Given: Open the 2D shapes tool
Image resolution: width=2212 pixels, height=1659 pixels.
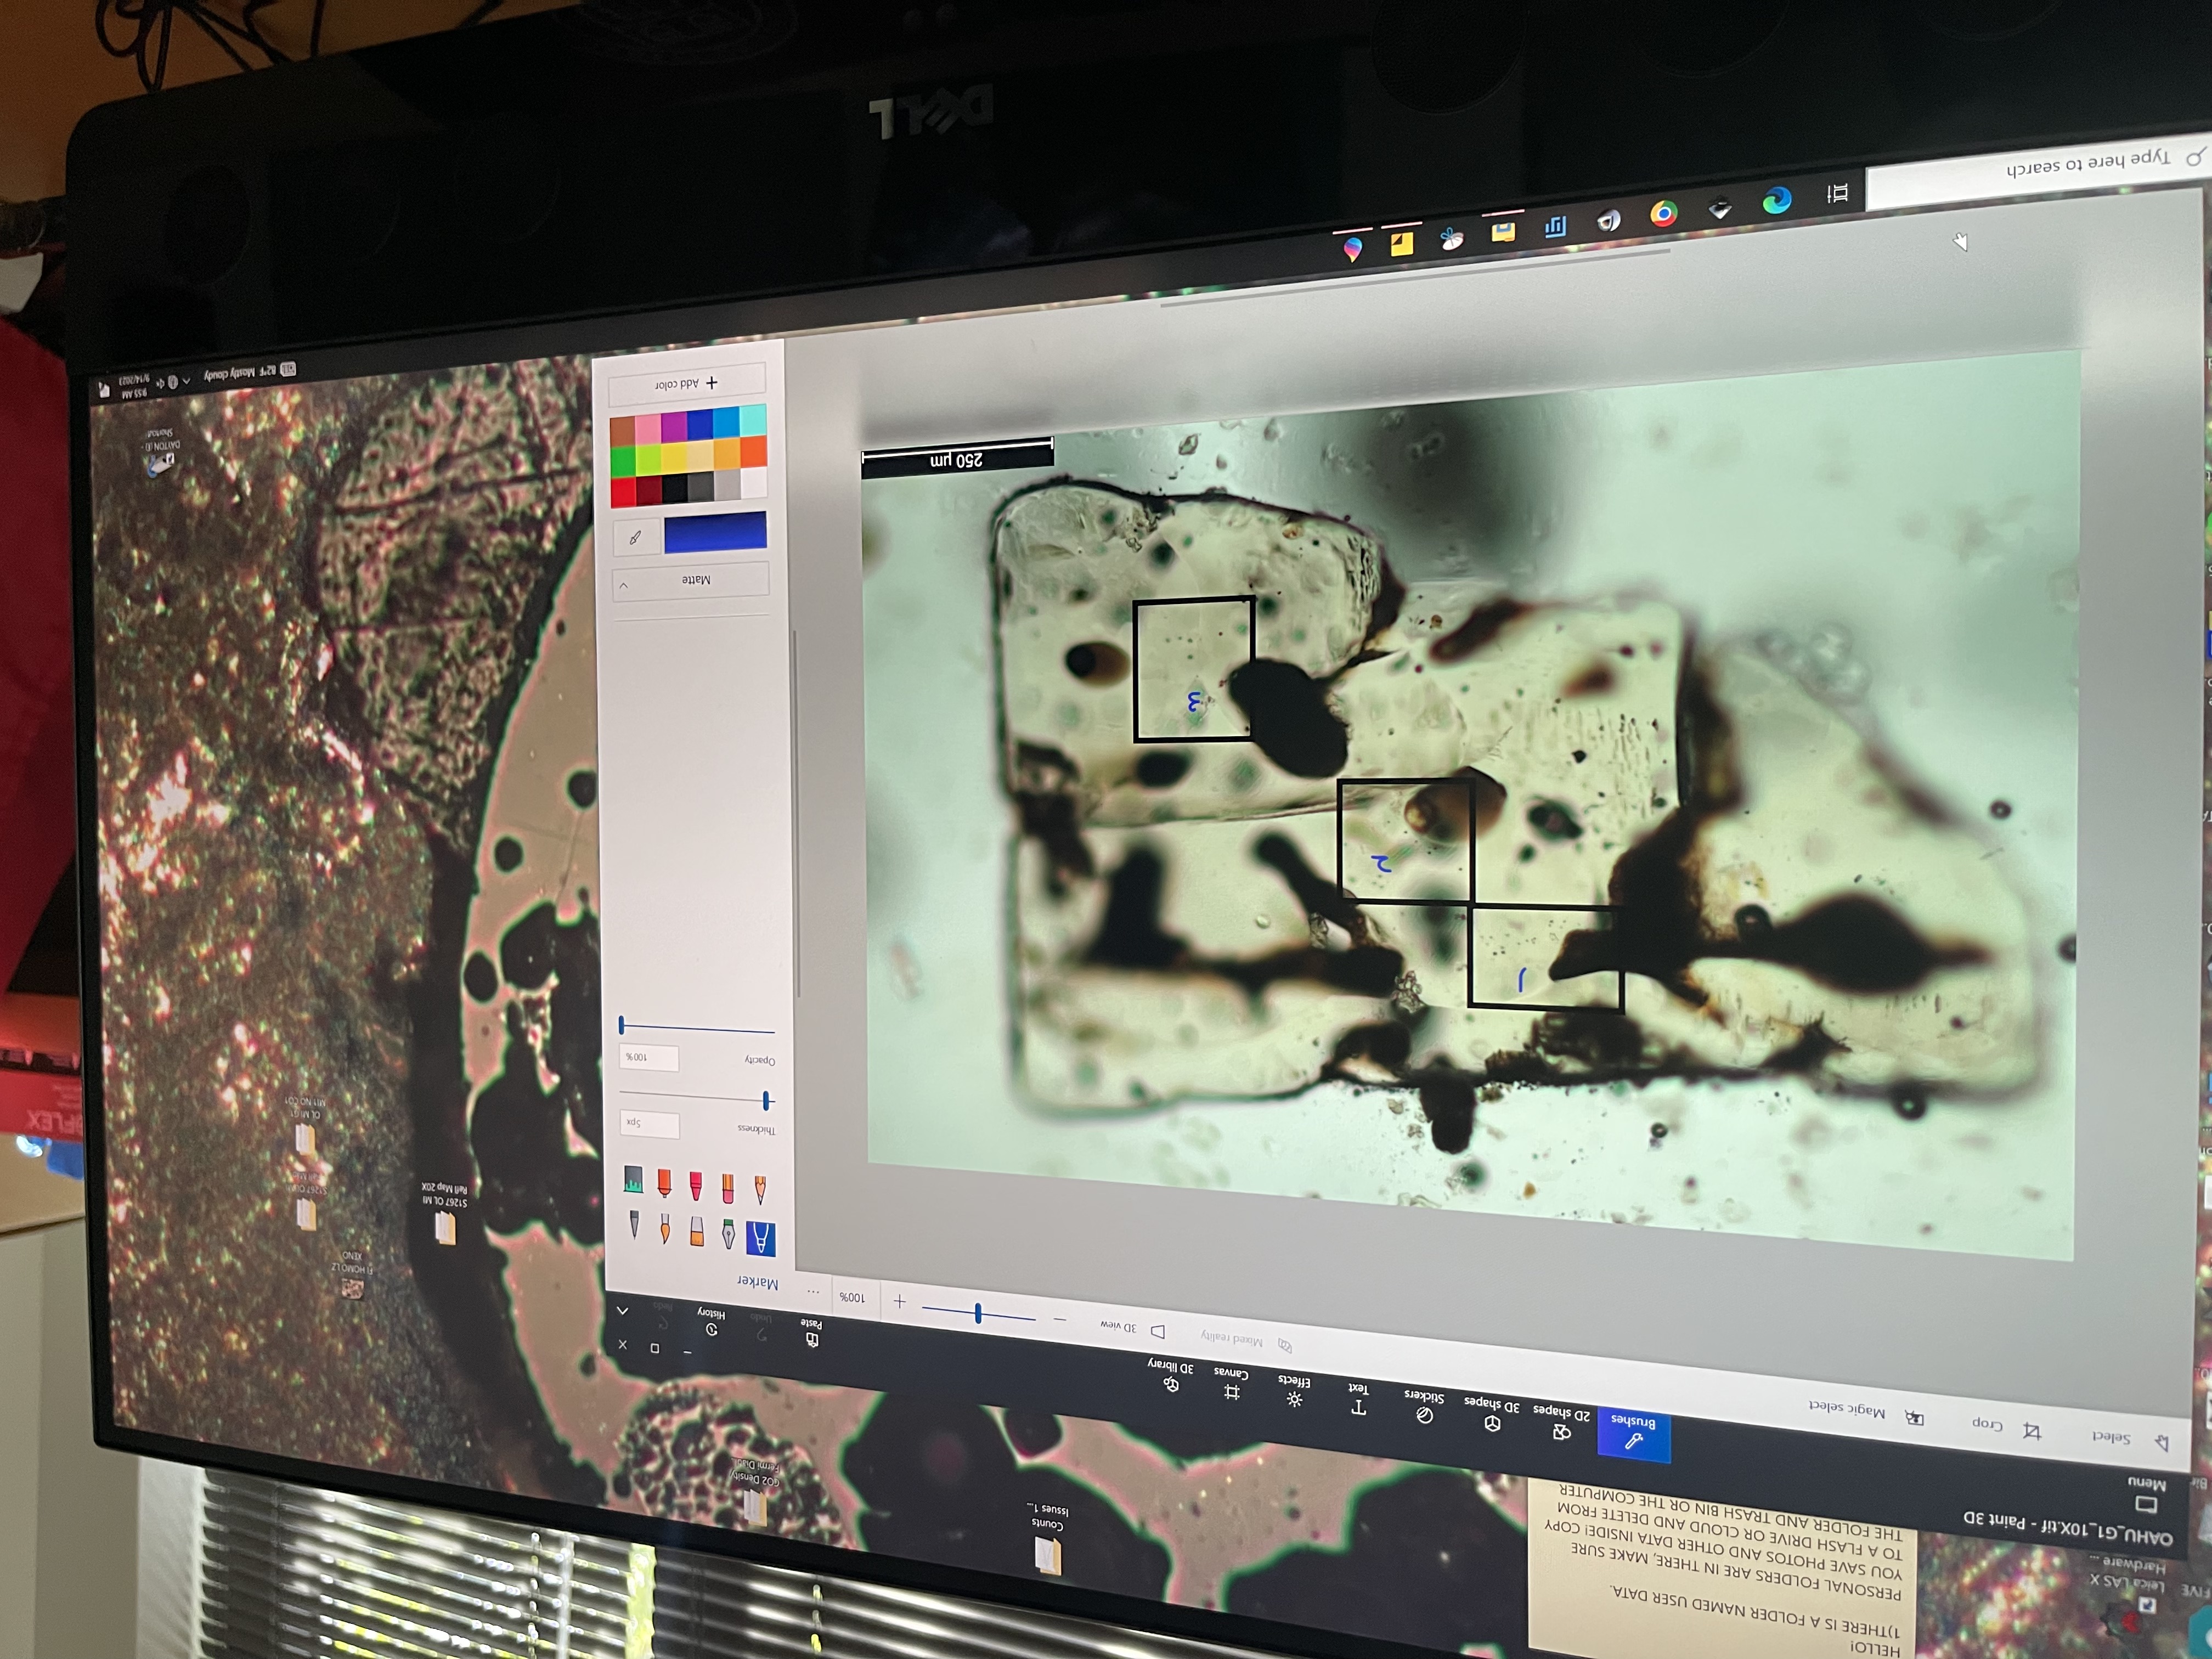Looking at the screenshot, I should [x=1561, y=1423].
